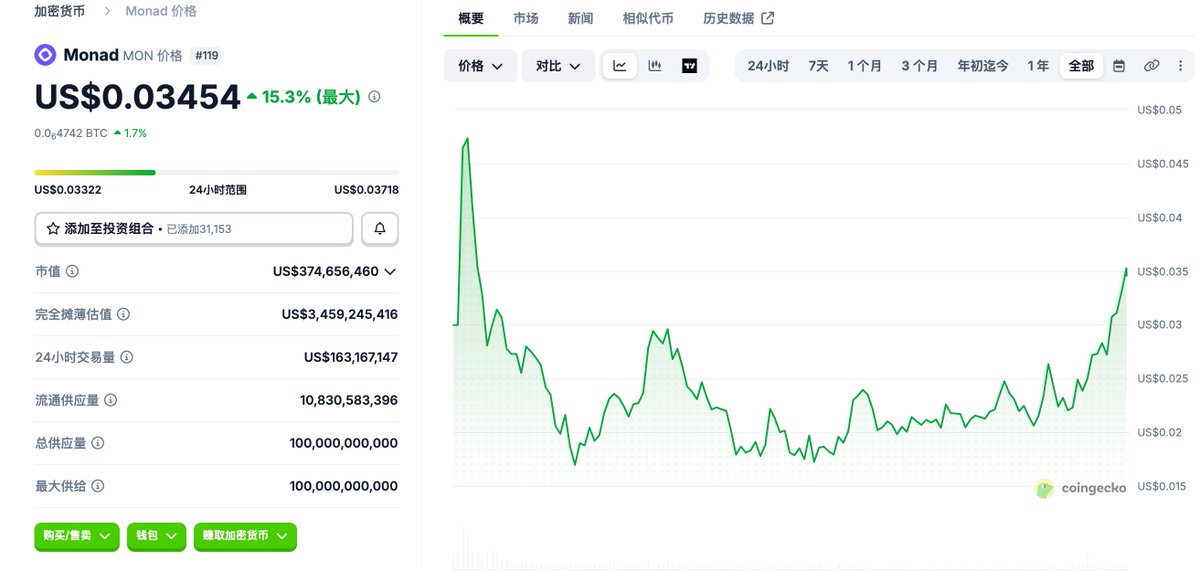This screenshot has width=1200, height=571.
Task: Click the Monad coin logo icon
Action: [45, 55]
